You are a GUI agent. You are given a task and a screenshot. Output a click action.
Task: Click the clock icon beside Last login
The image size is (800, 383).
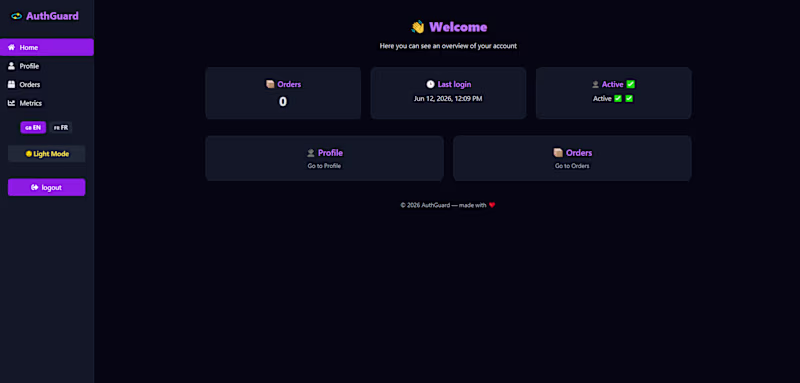tap(431, 84)
